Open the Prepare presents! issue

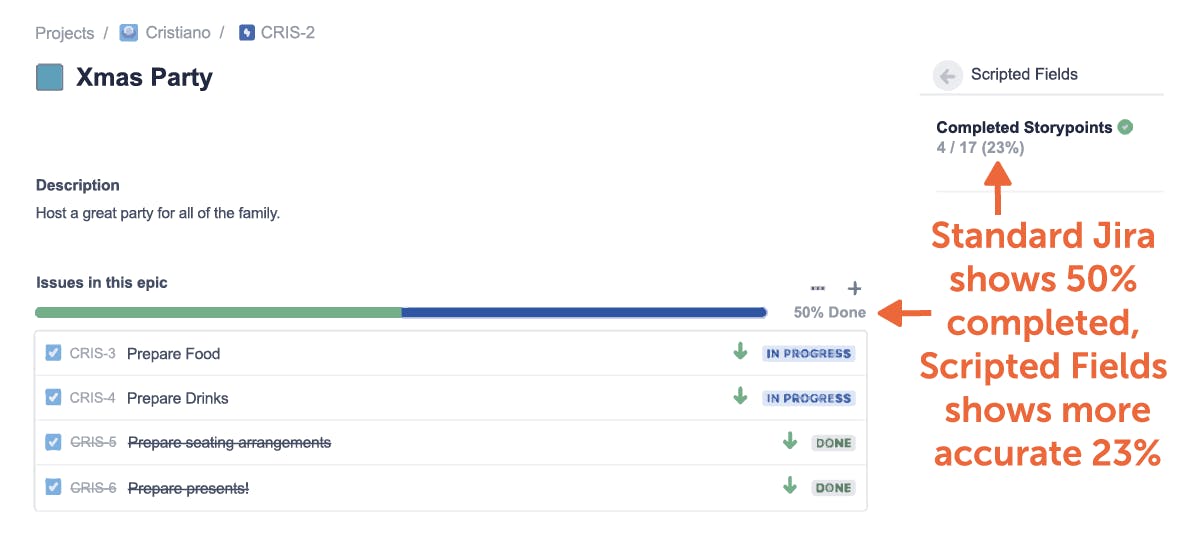click(x=188, y=488)
